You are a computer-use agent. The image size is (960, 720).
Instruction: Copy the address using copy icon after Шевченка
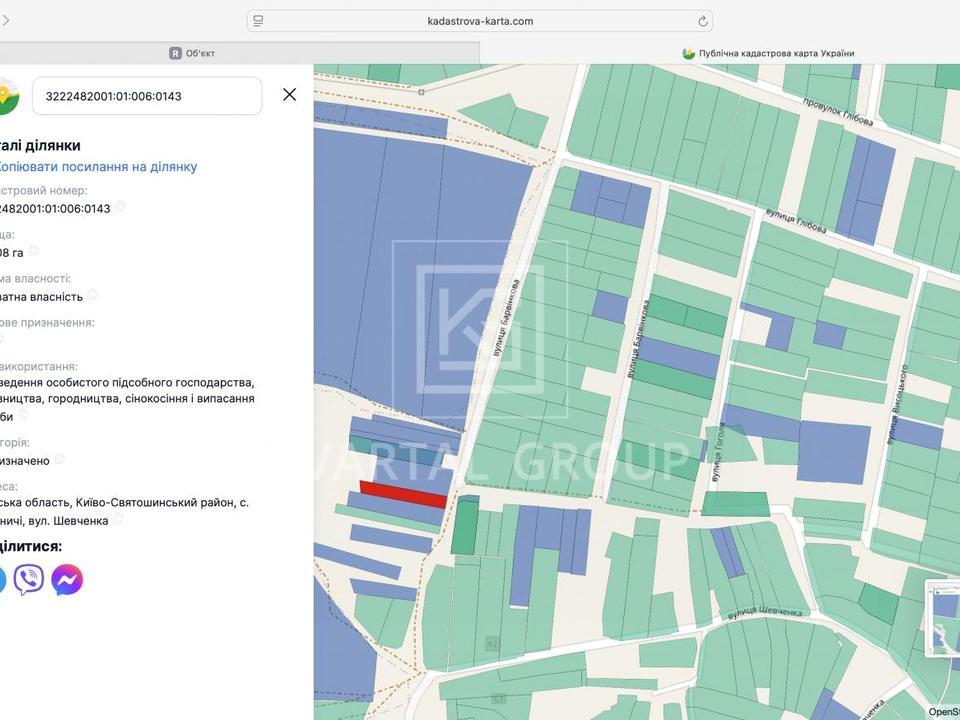[x=118, y=520]
